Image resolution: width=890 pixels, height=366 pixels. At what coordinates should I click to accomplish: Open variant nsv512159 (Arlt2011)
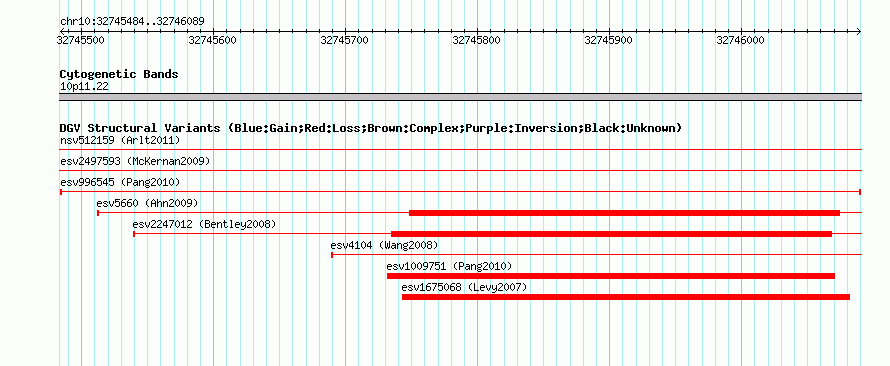click(x=120, y=140)
